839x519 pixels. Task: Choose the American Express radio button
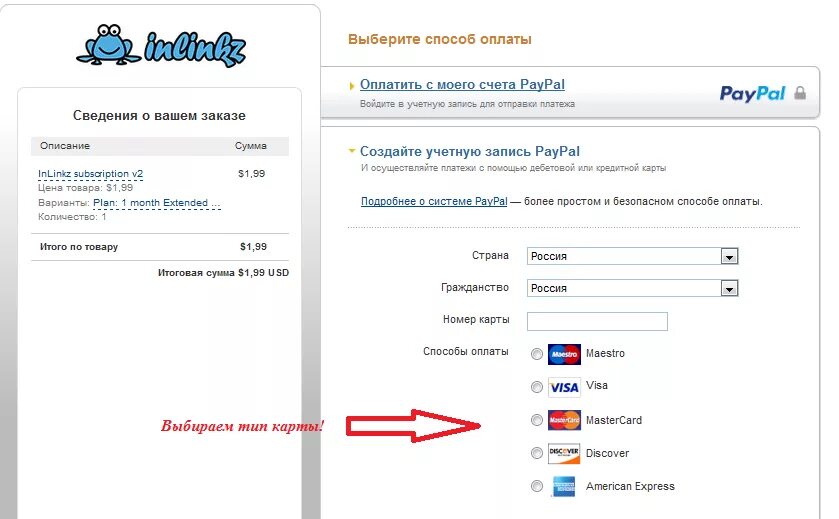point(537,486)
